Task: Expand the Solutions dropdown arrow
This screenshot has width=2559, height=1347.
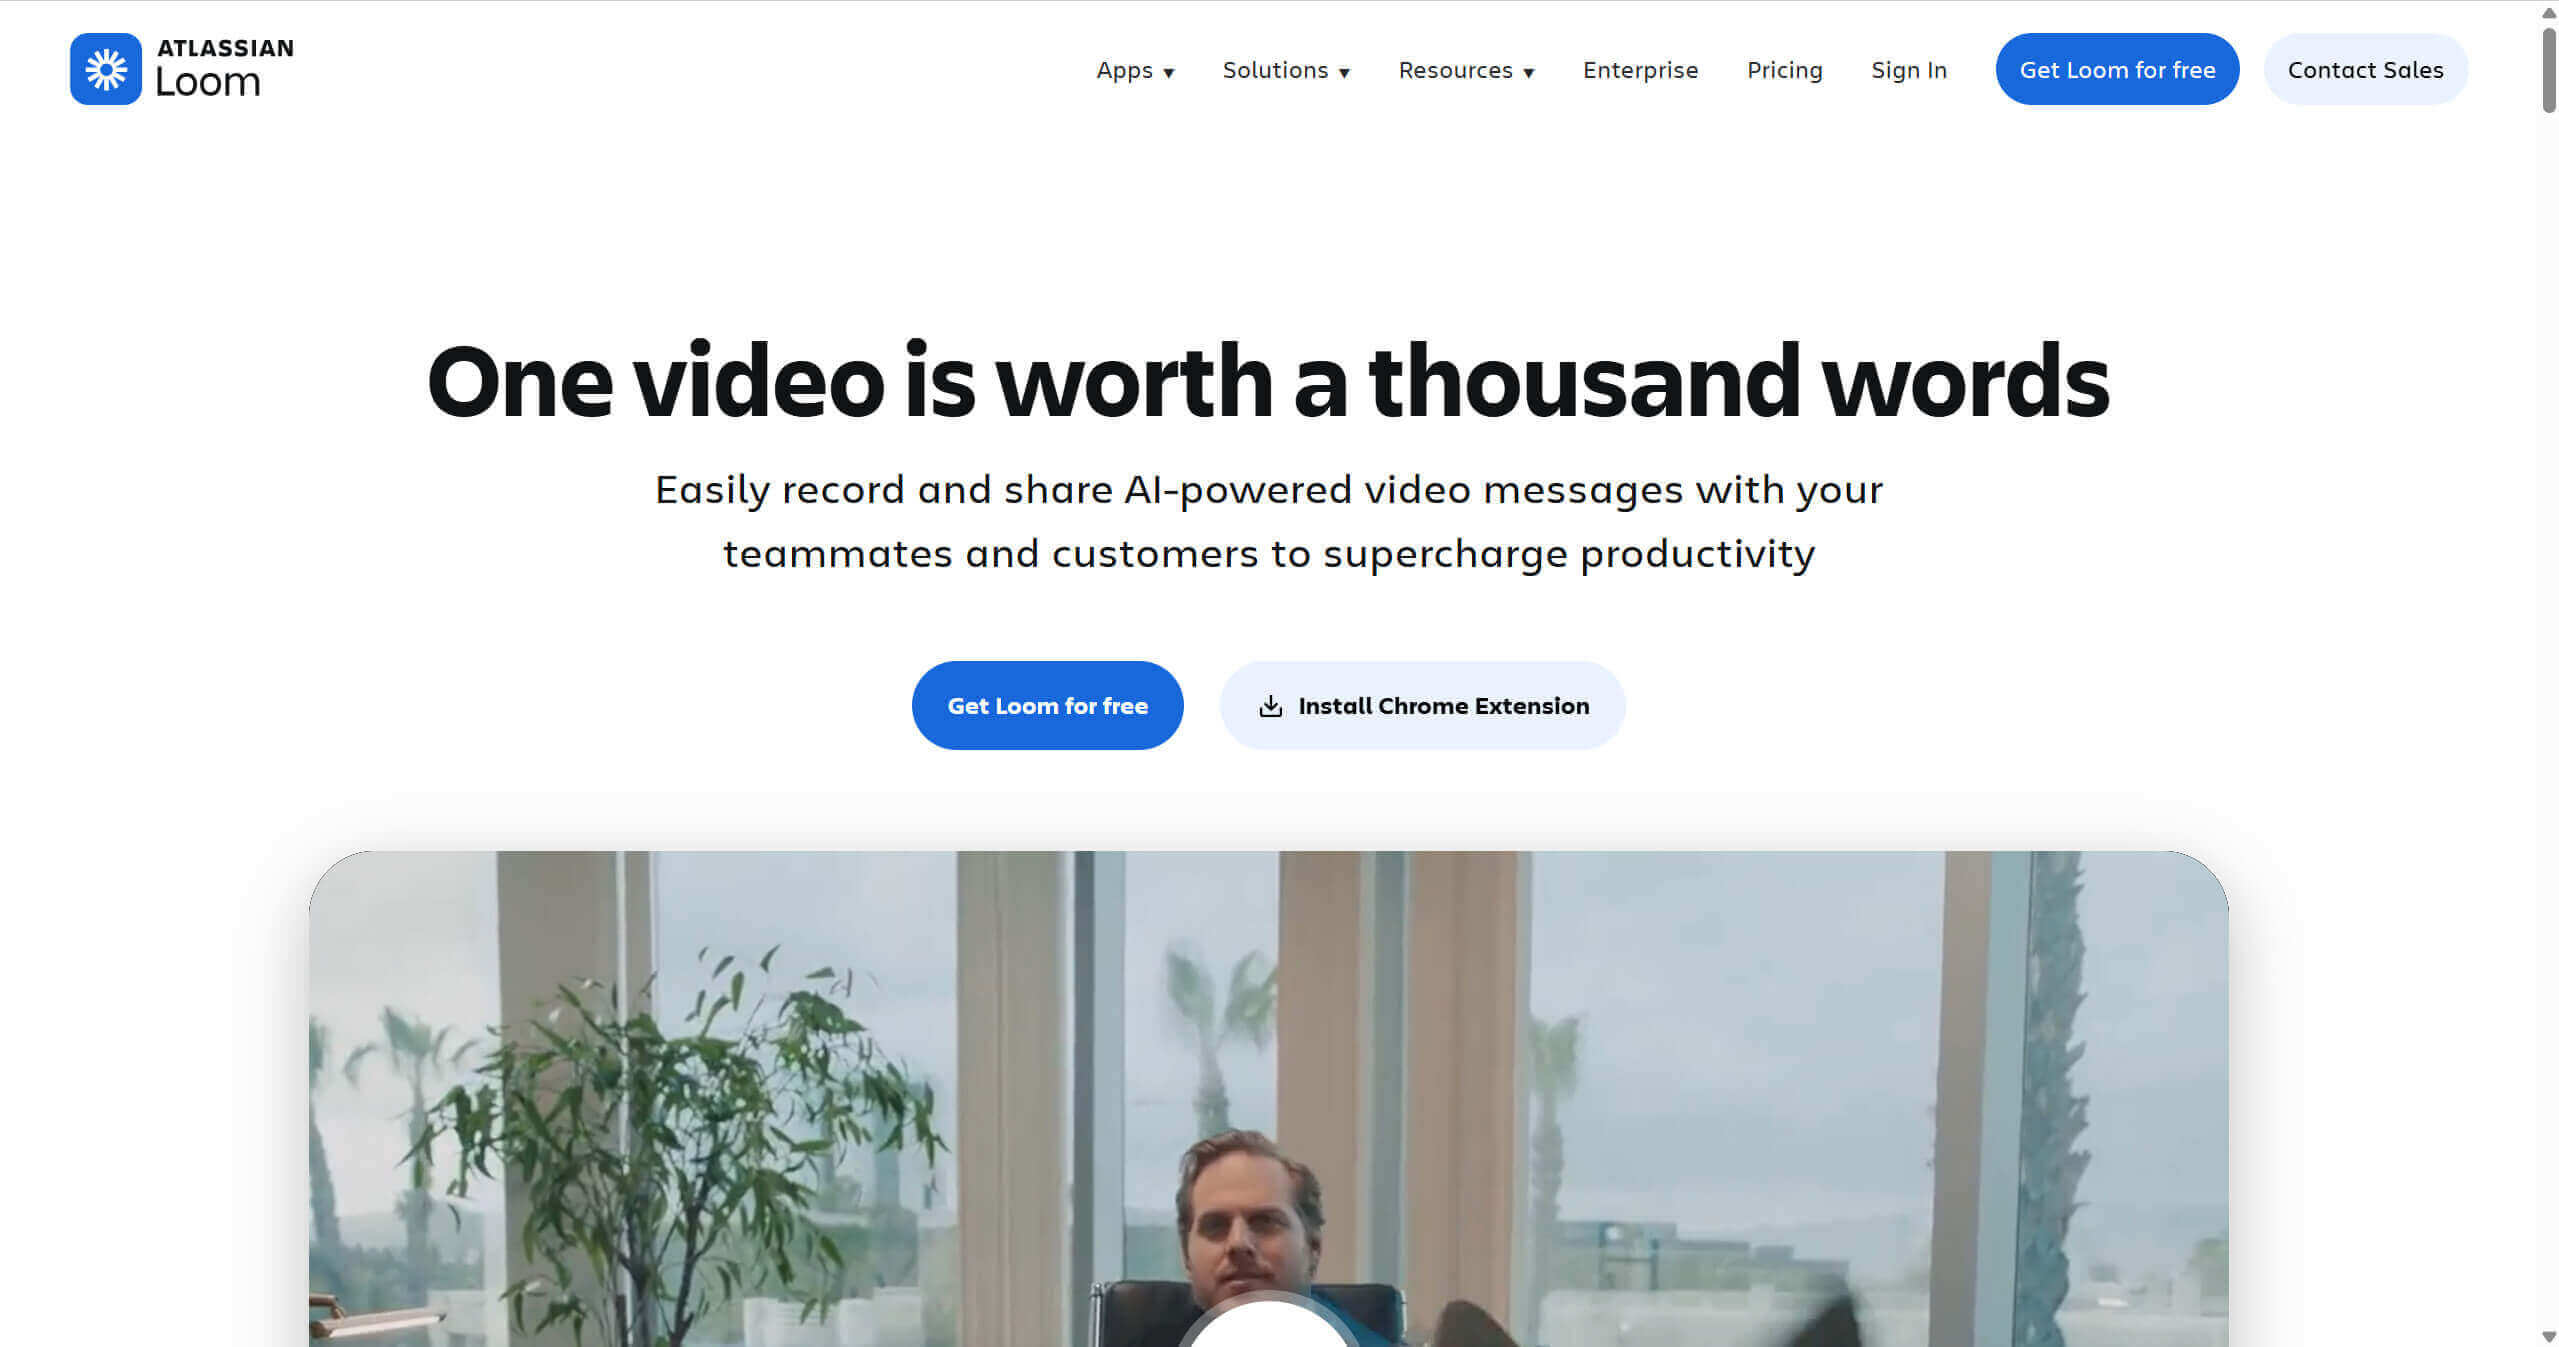Action: [1344, 73]
